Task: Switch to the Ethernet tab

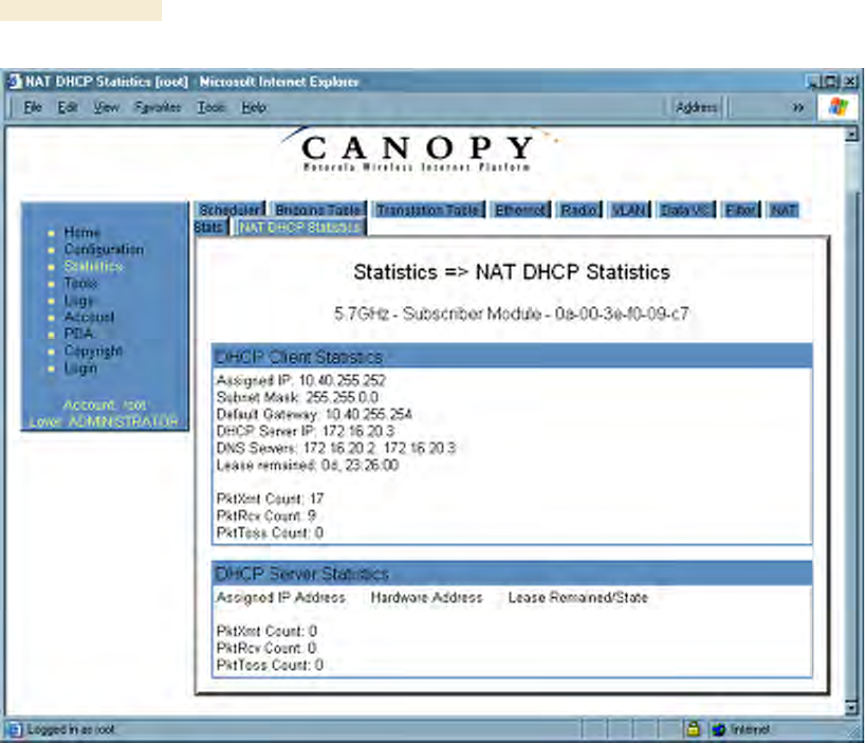Action: coord(520,210)
